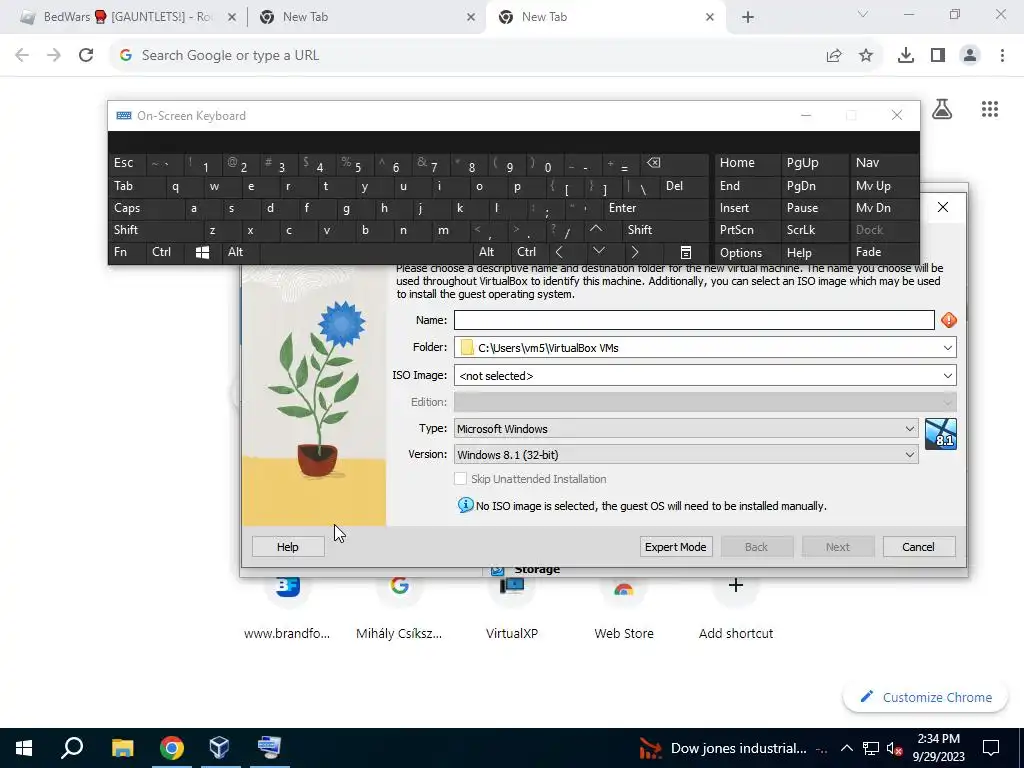Click Customize Chrome button
This screenshot has width=1024, height=768.
926,697
